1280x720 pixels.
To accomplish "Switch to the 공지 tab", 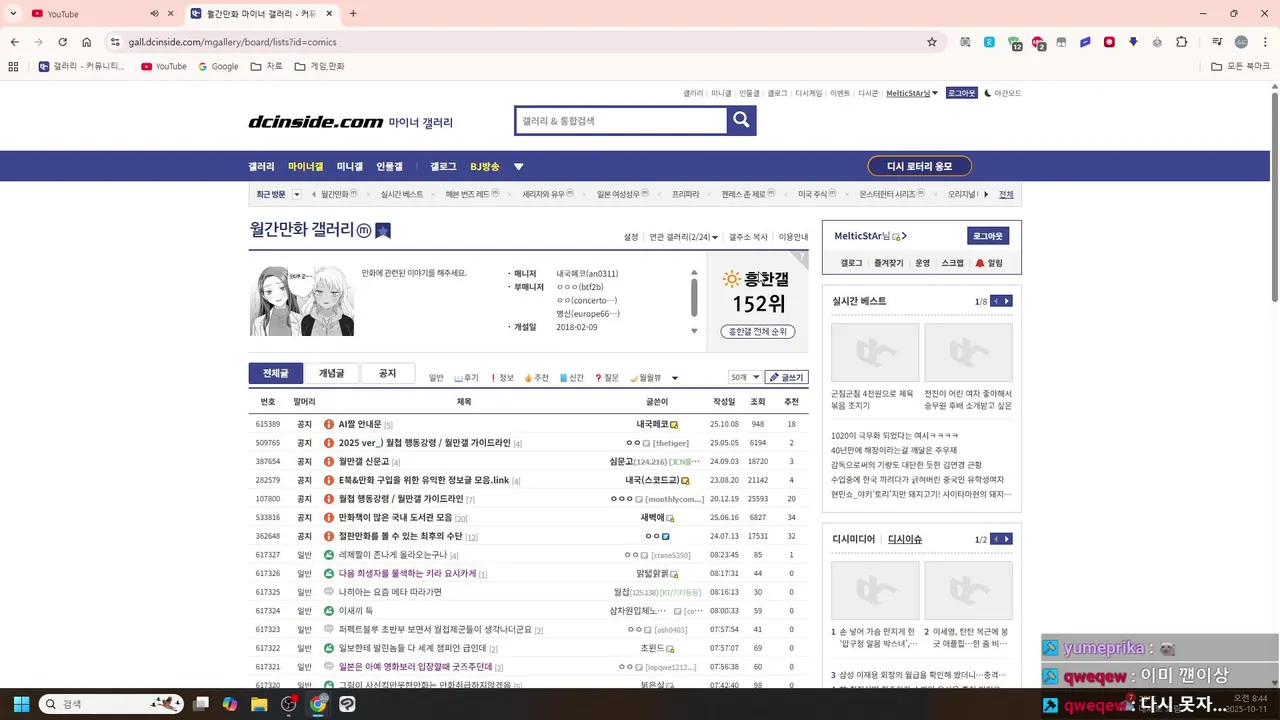I will pyautogui.click(x=387, y=373).
